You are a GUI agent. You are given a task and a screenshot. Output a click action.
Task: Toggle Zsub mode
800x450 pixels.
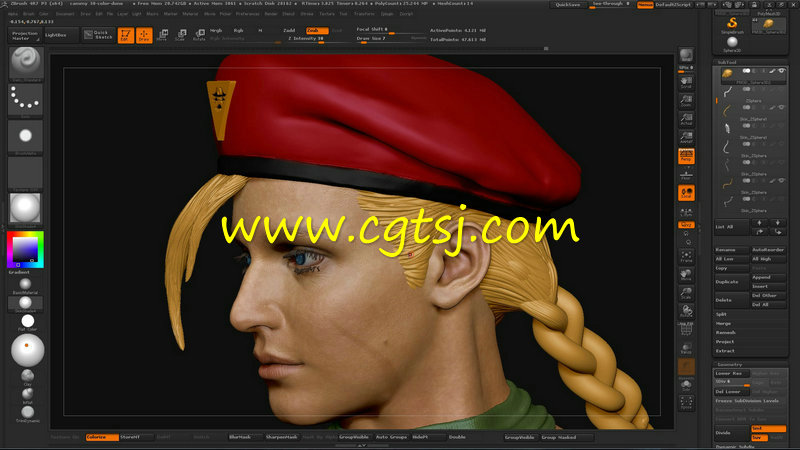(x=316, y=31)
